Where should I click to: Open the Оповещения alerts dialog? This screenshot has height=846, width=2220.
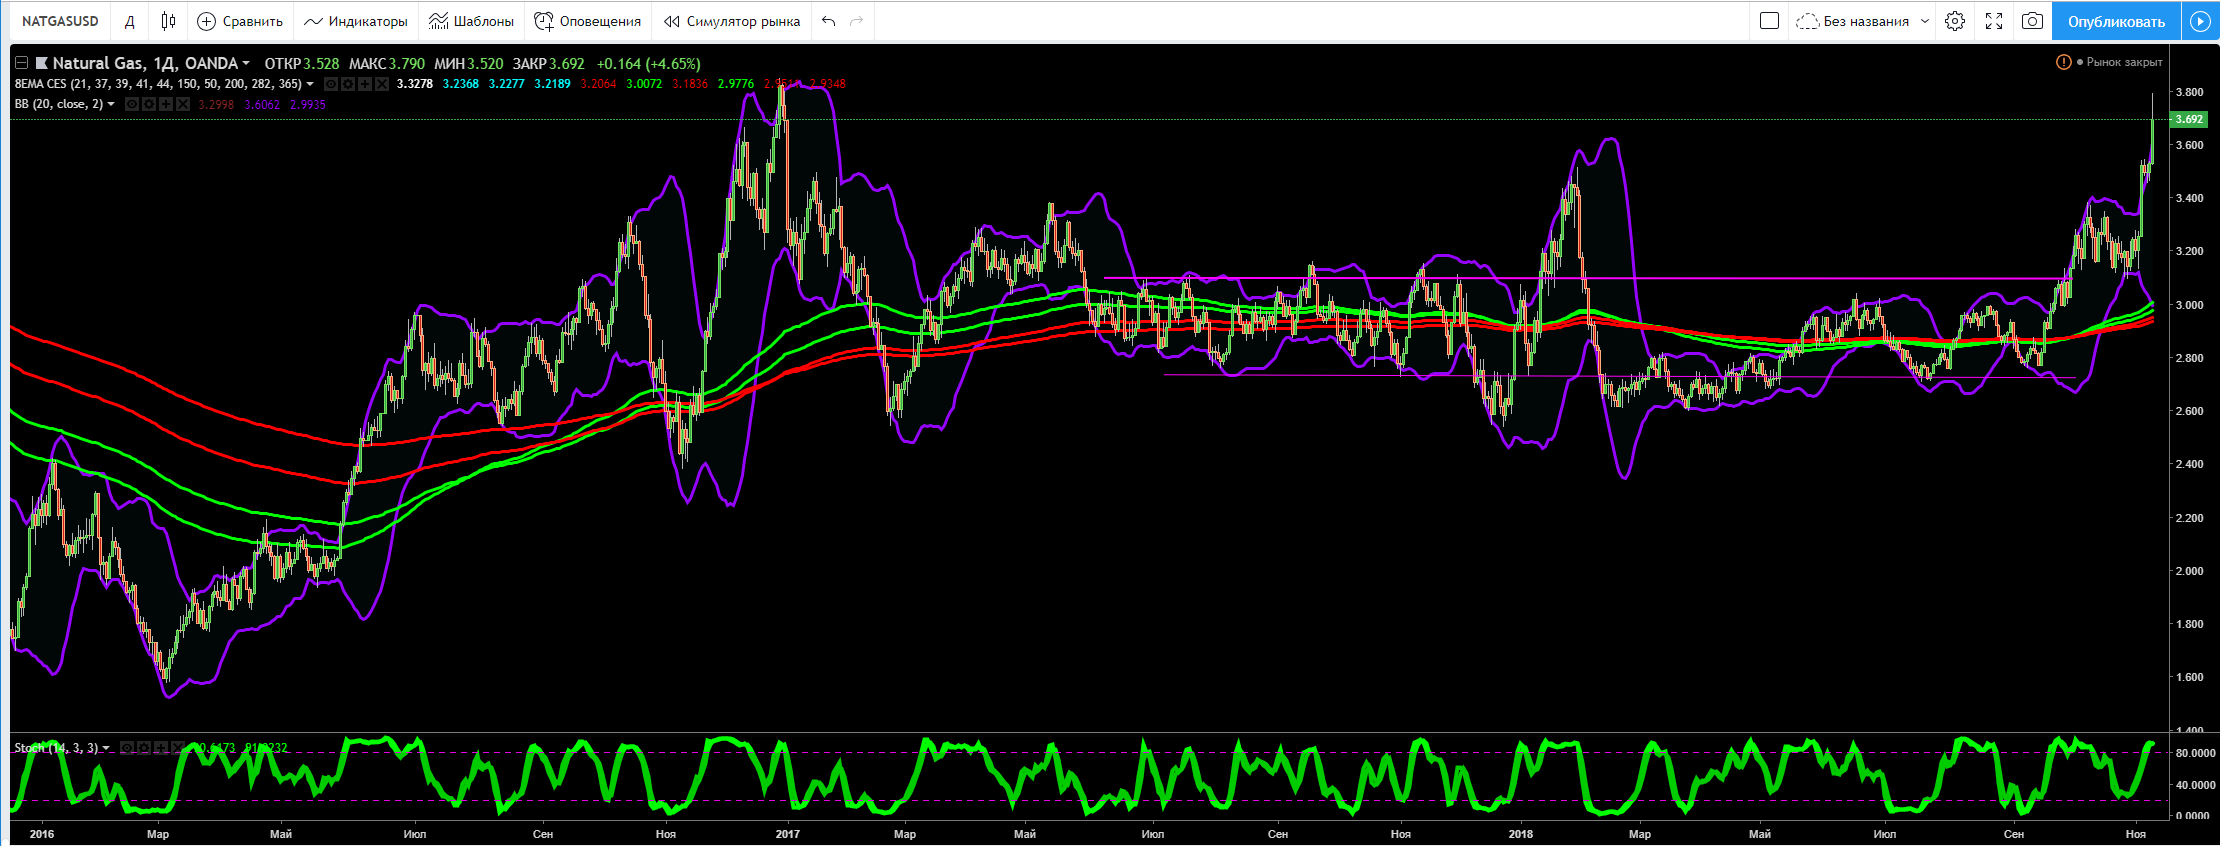[588, 21]
